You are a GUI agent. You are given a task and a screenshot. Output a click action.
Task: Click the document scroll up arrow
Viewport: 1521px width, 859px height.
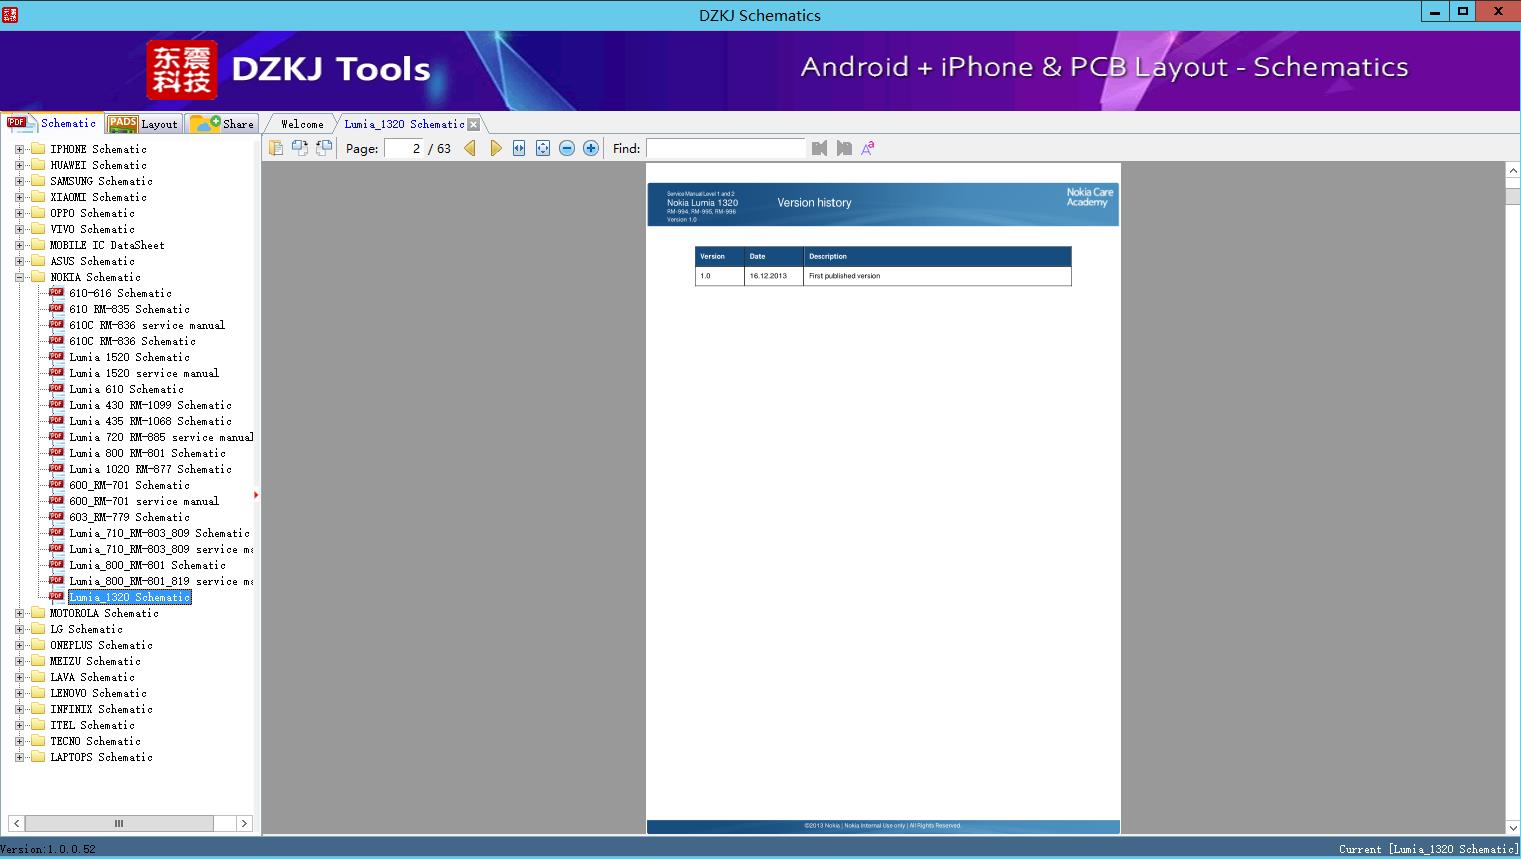coord(1513,171)
